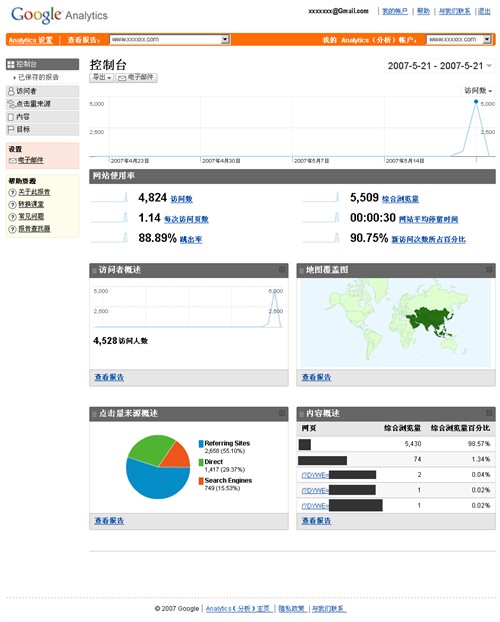Click the traffic sources pie chart
The image size is (500, 622).
[158, 467]
